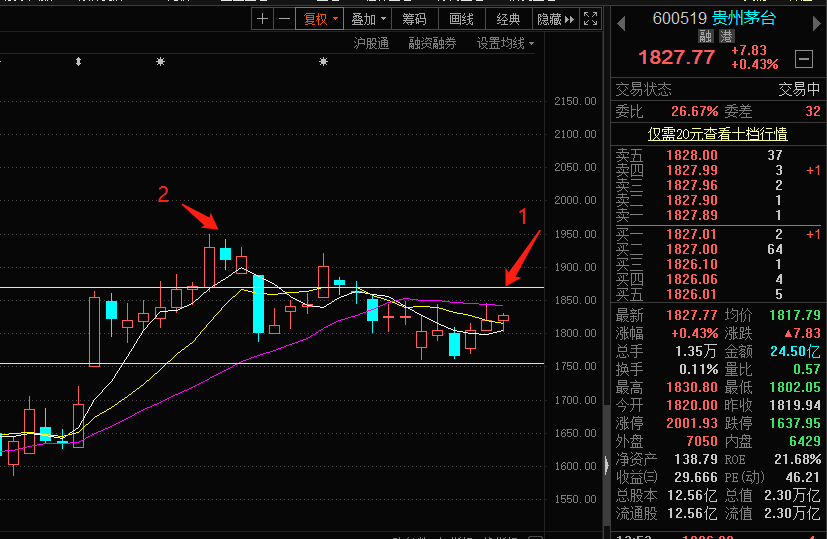Image resolution: width=827 pixels, height=539 pixels.
Task: Zoom in chart with plus button
Action: click(x=262, y=19)
